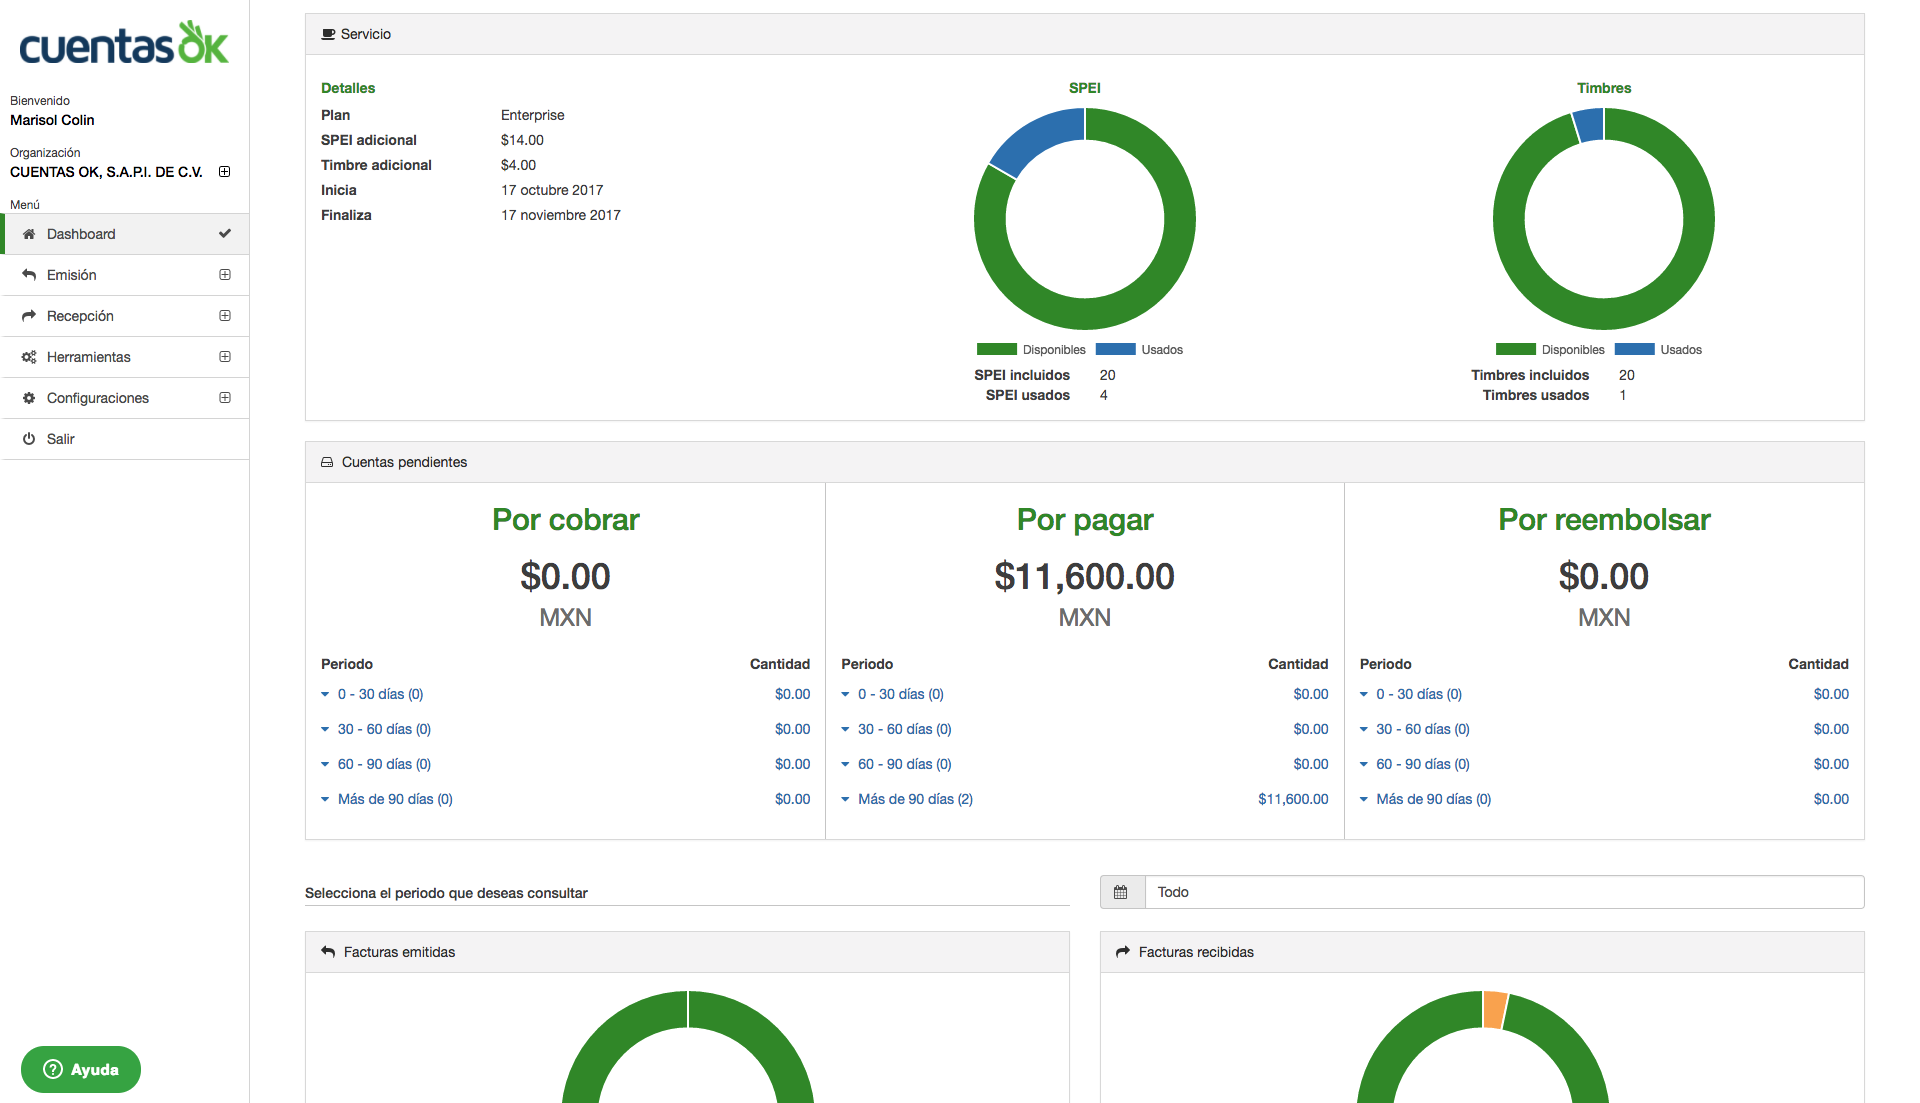The image size is (1920, 1103).
Task: Click the Herramientas gears icon
Action: pos(29,357)
